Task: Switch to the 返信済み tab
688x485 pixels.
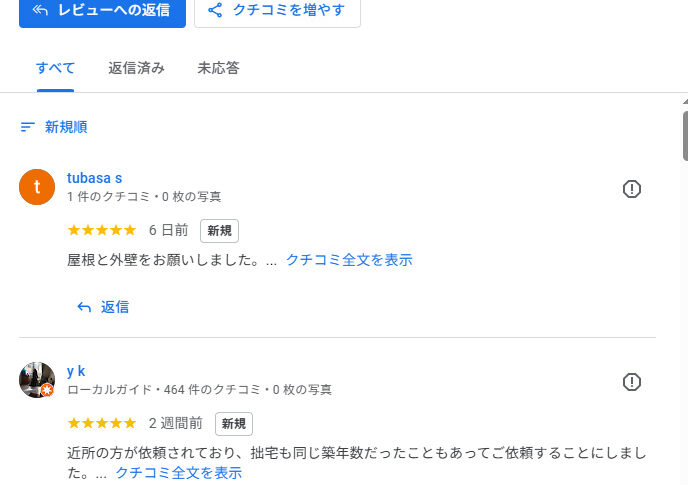Action: click(136, 68)
